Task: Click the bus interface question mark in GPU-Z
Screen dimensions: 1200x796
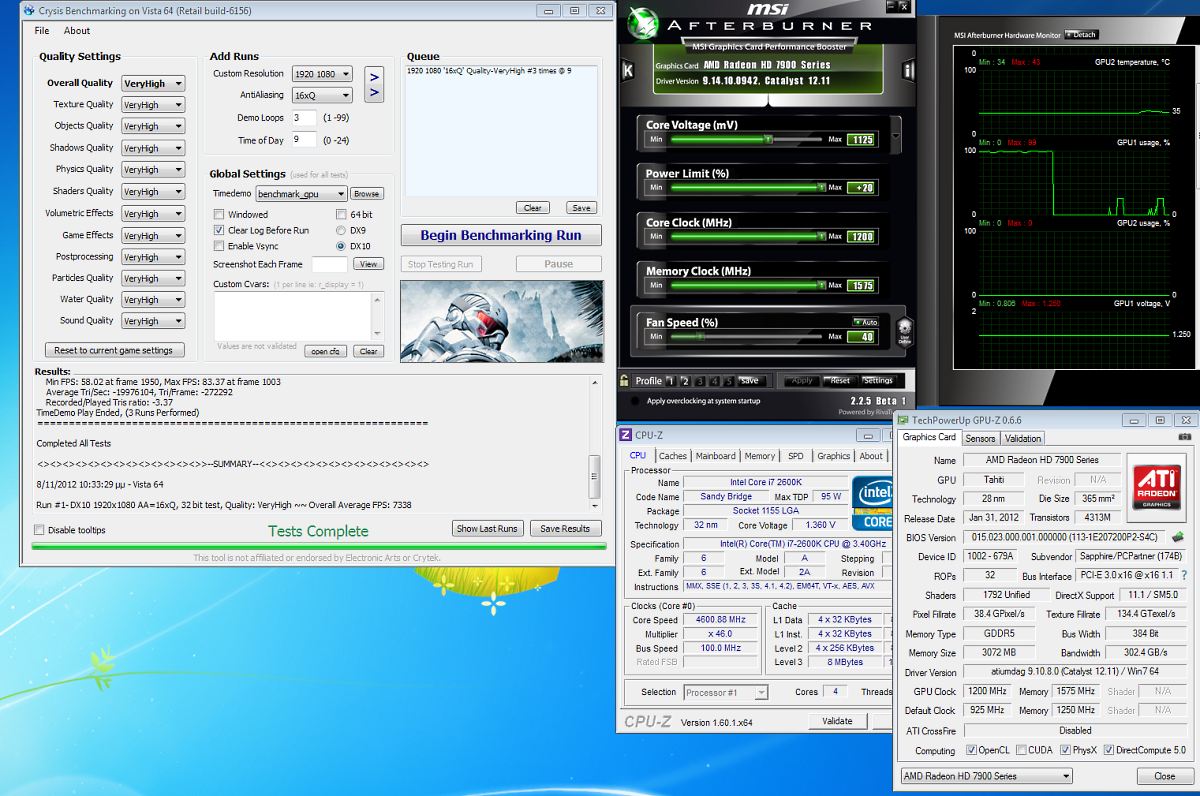Action: click(1185, 576)
